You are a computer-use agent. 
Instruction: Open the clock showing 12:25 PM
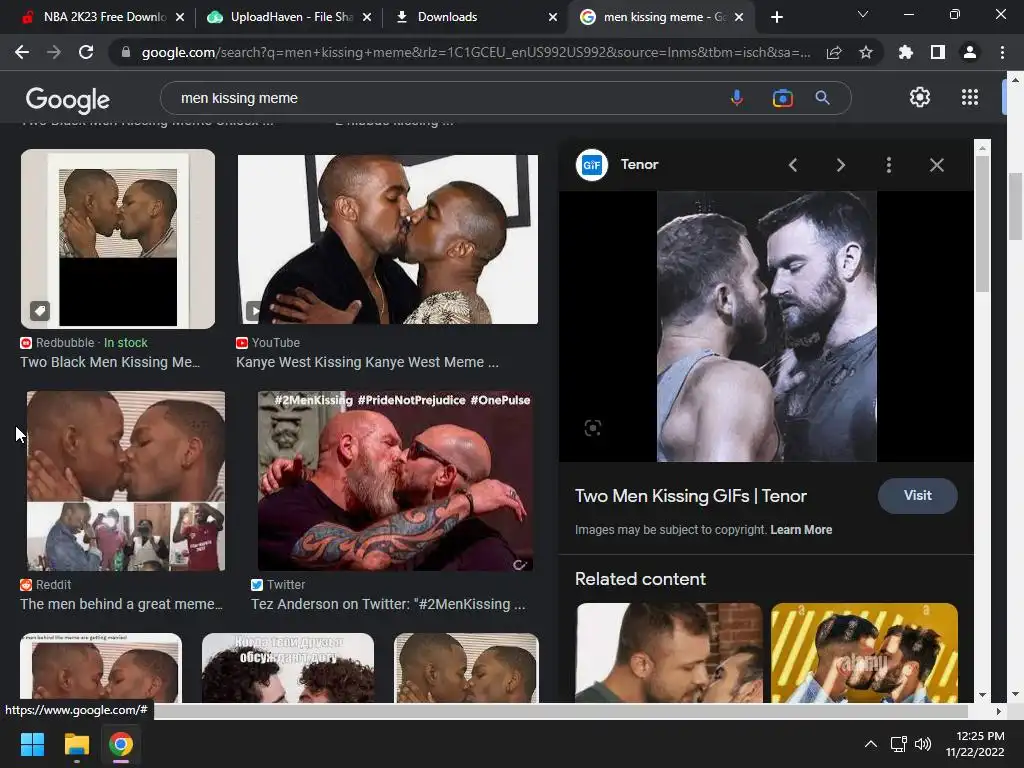click(x=975, y=744)
